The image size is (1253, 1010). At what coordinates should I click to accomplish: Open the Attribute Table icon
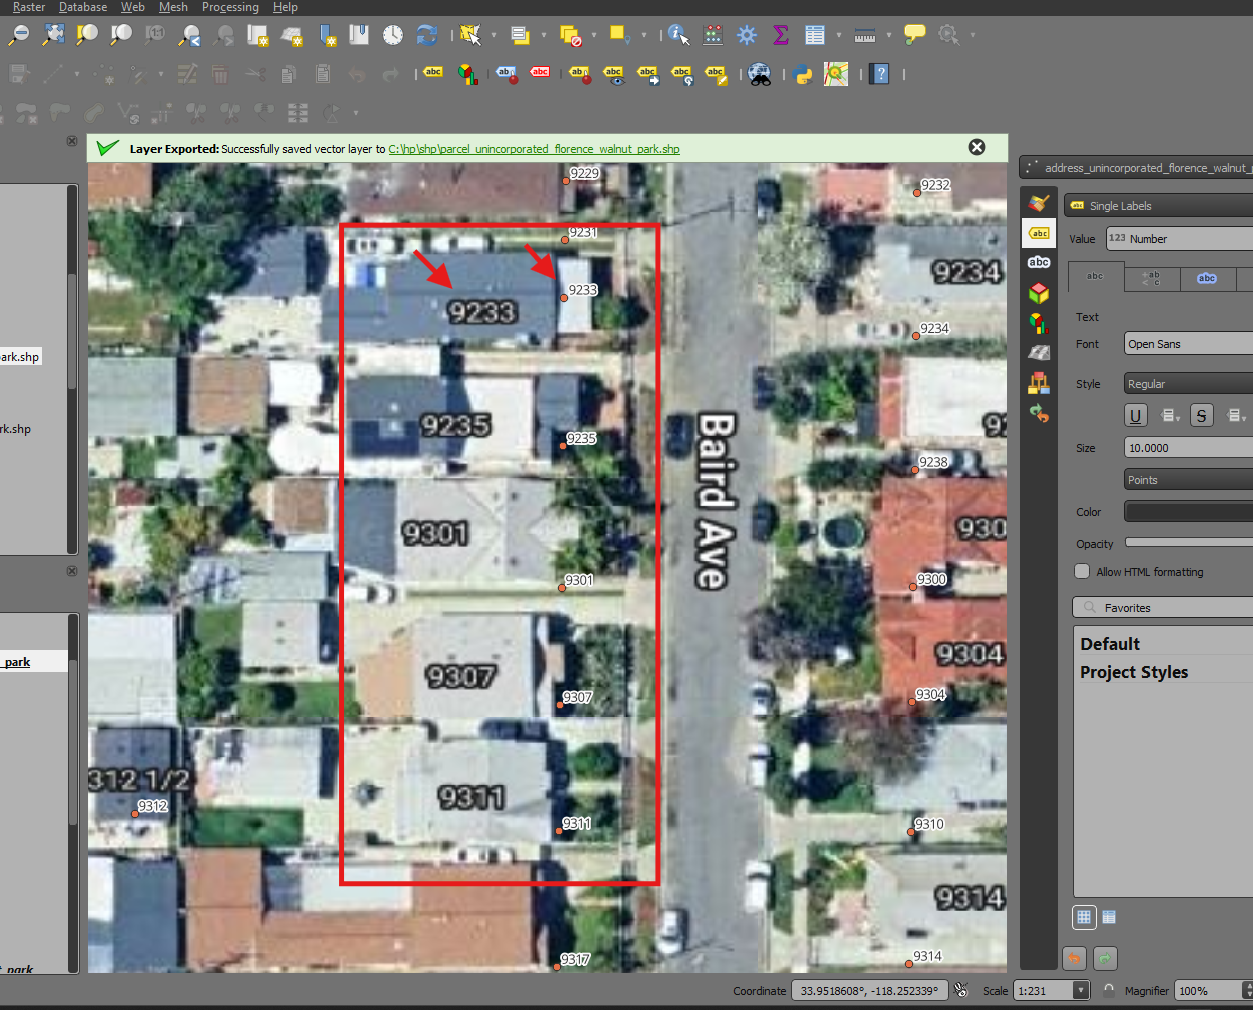click(815, 36)
